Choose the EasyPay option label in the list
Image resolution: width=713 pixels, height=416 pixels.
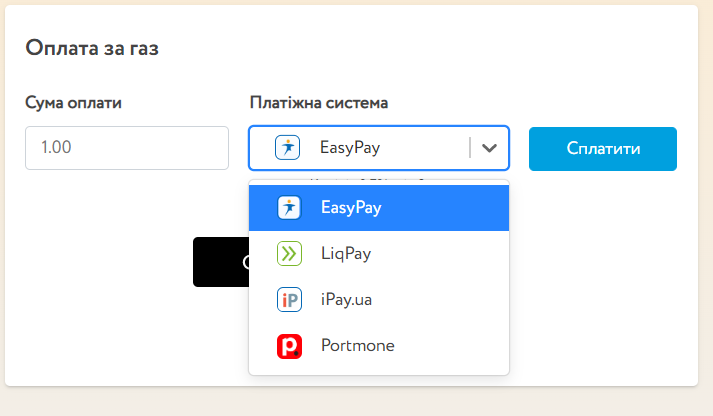(x=351, y=208)
